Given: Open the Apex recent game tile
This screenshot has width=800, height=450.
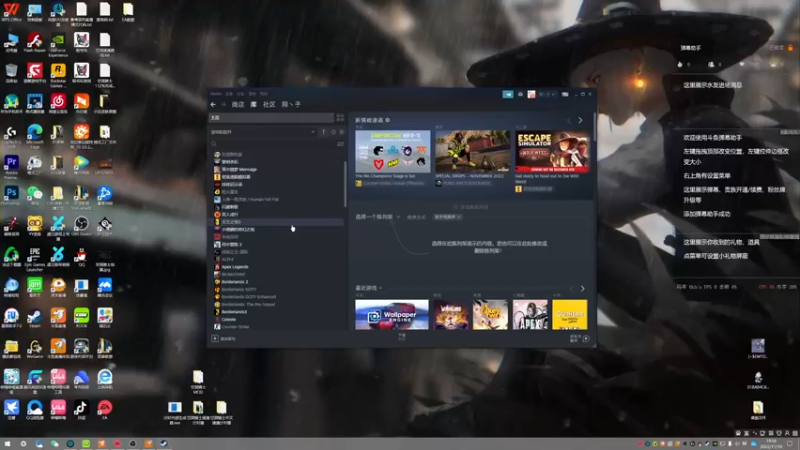Looking at the screenshot, I should pyautogui.click(x=530, y=314).
